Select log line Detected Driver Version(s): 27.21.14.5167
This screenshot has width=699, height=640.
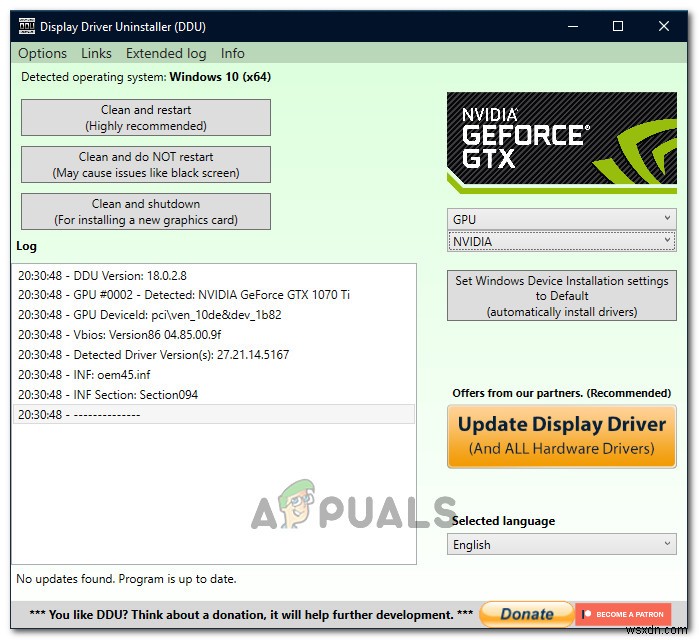[214, 355]
